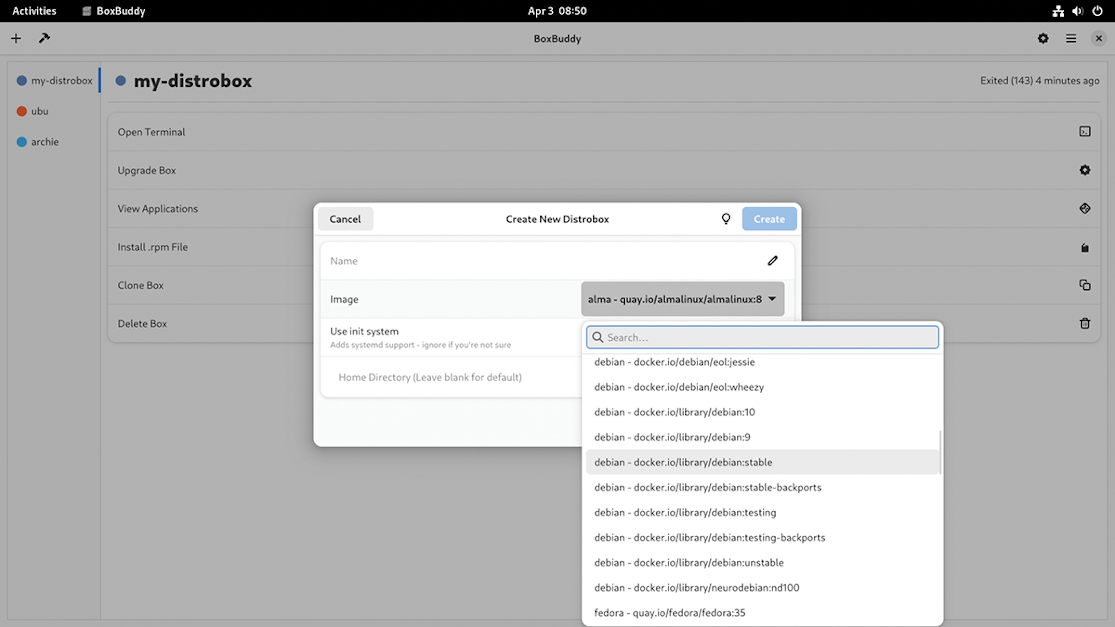Click the hammer assemble icon in header

[x=44, y=38]
